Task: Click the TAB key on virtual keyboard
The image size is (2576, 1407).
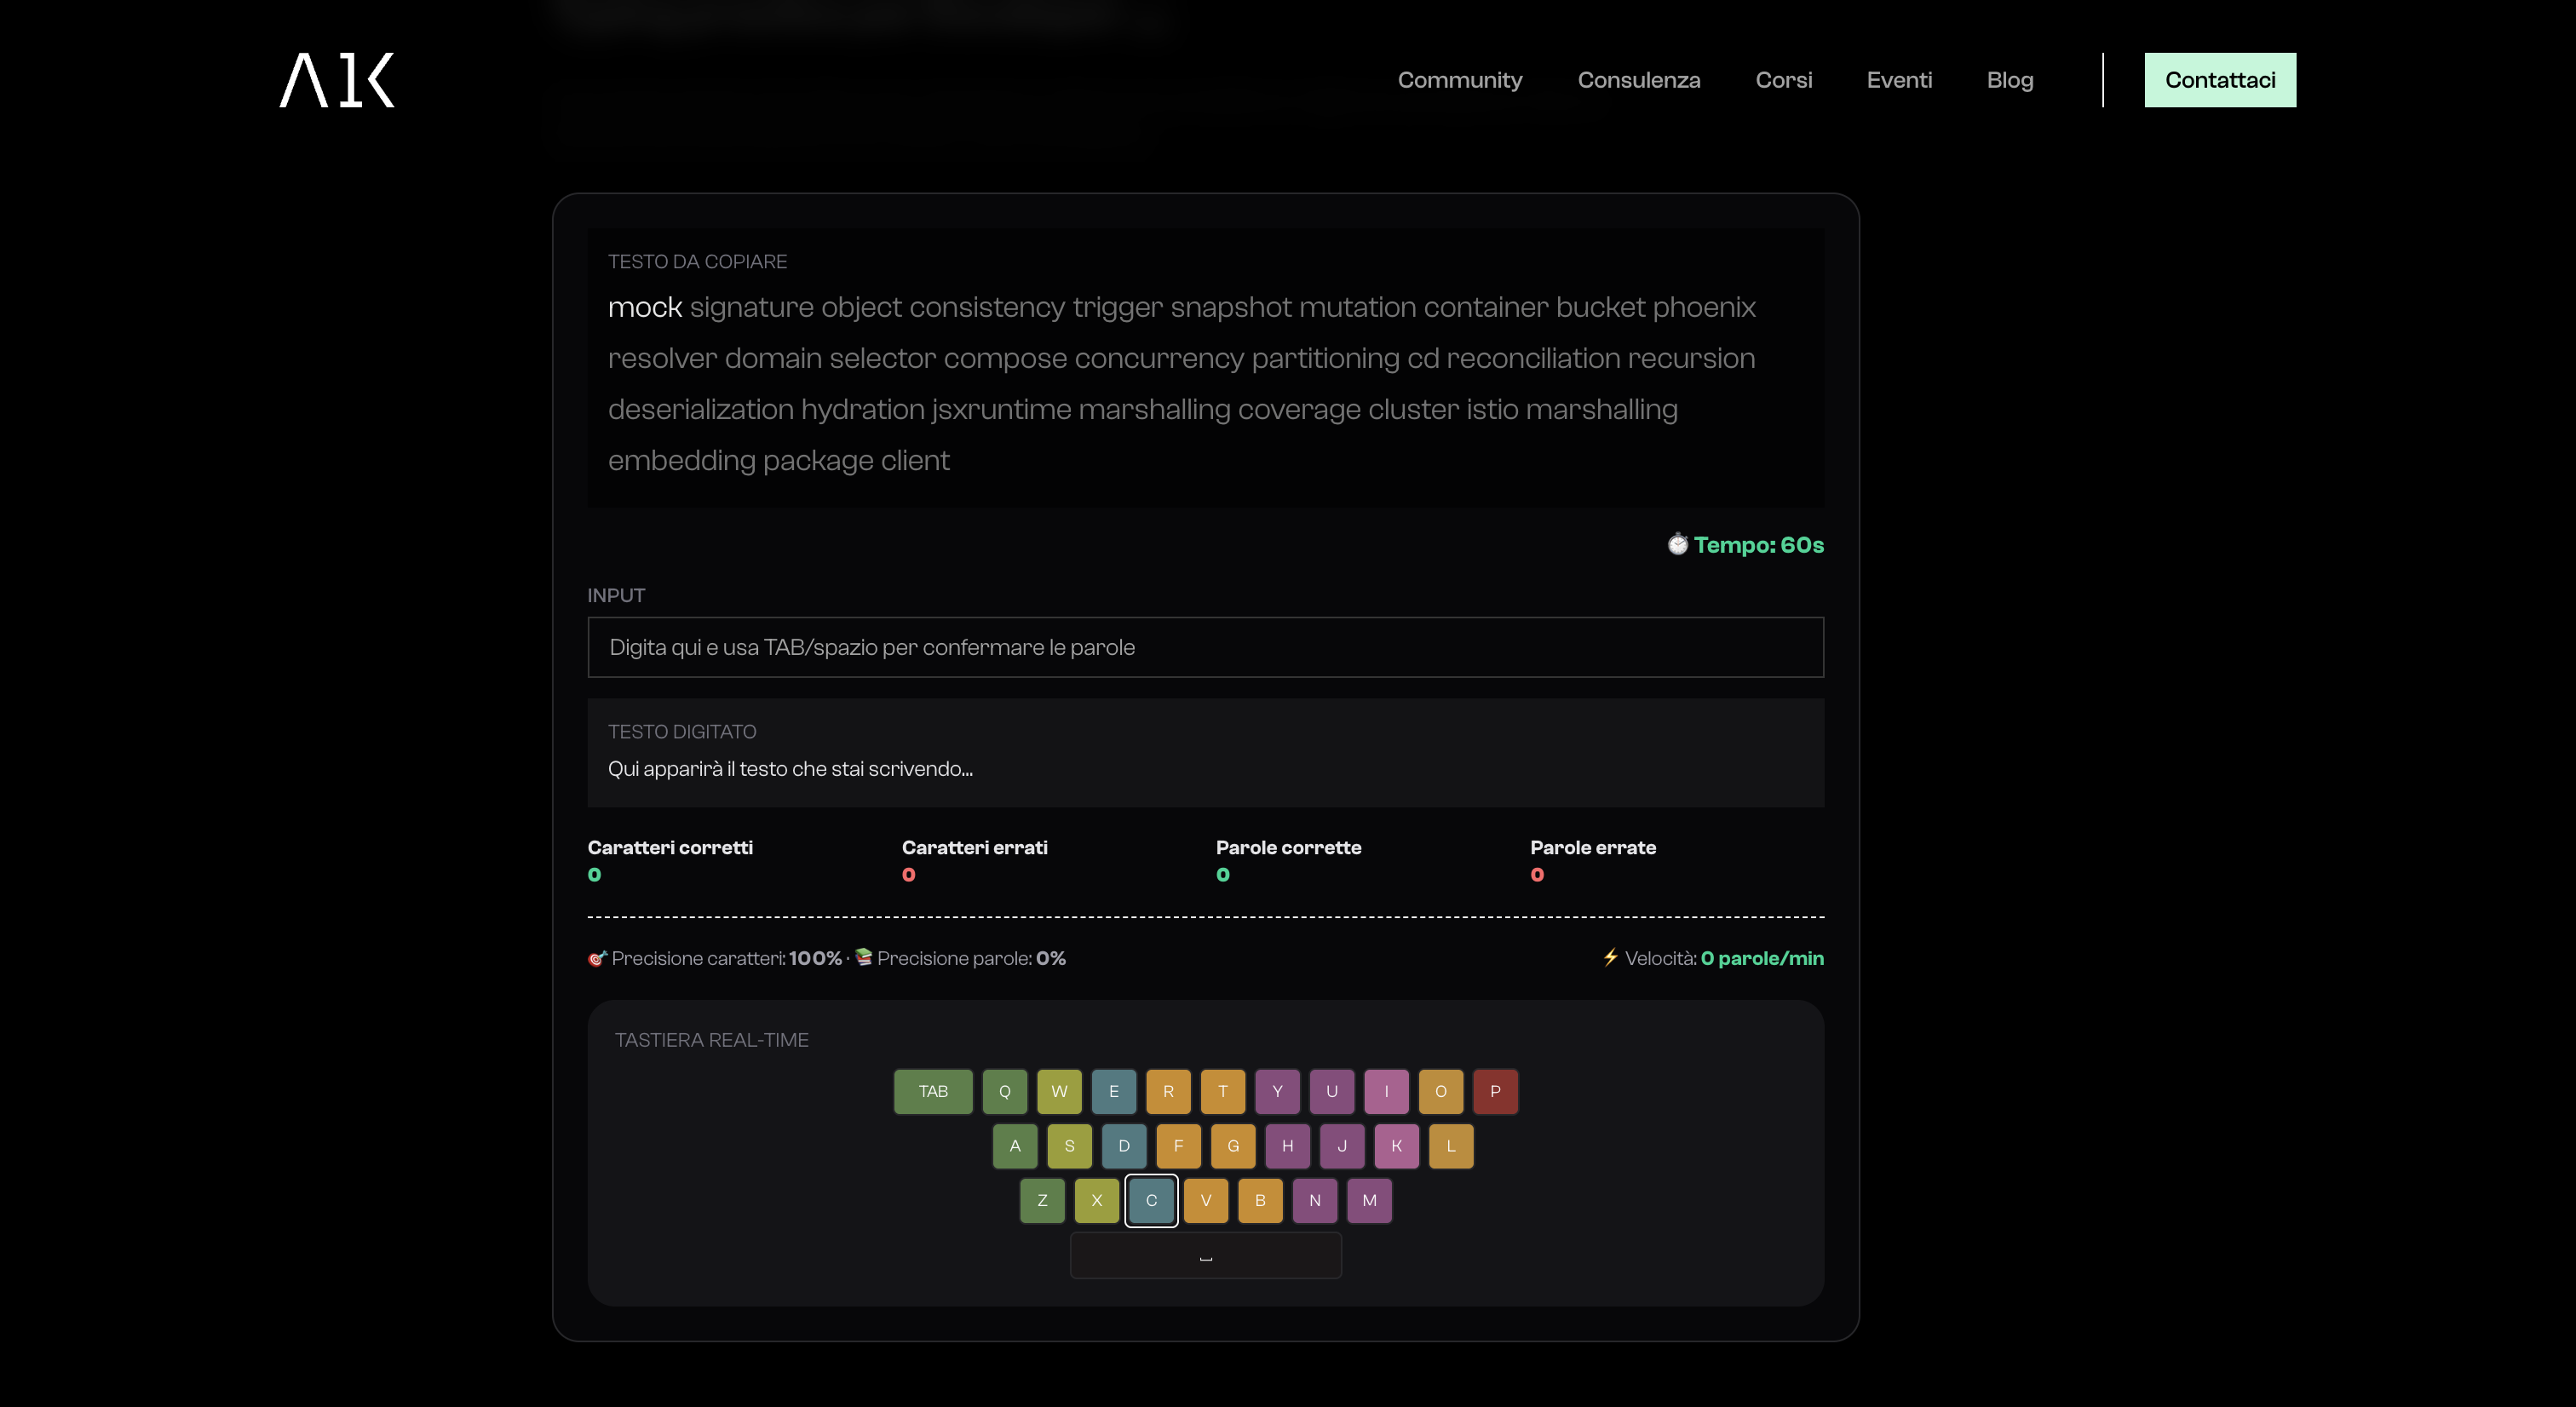Action: (933, 1091)
